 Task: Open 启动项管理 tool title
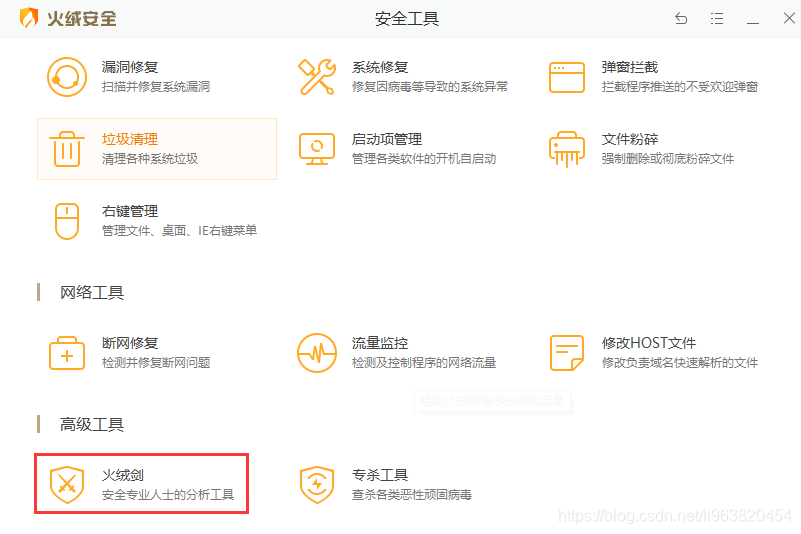tap(387, 140)
